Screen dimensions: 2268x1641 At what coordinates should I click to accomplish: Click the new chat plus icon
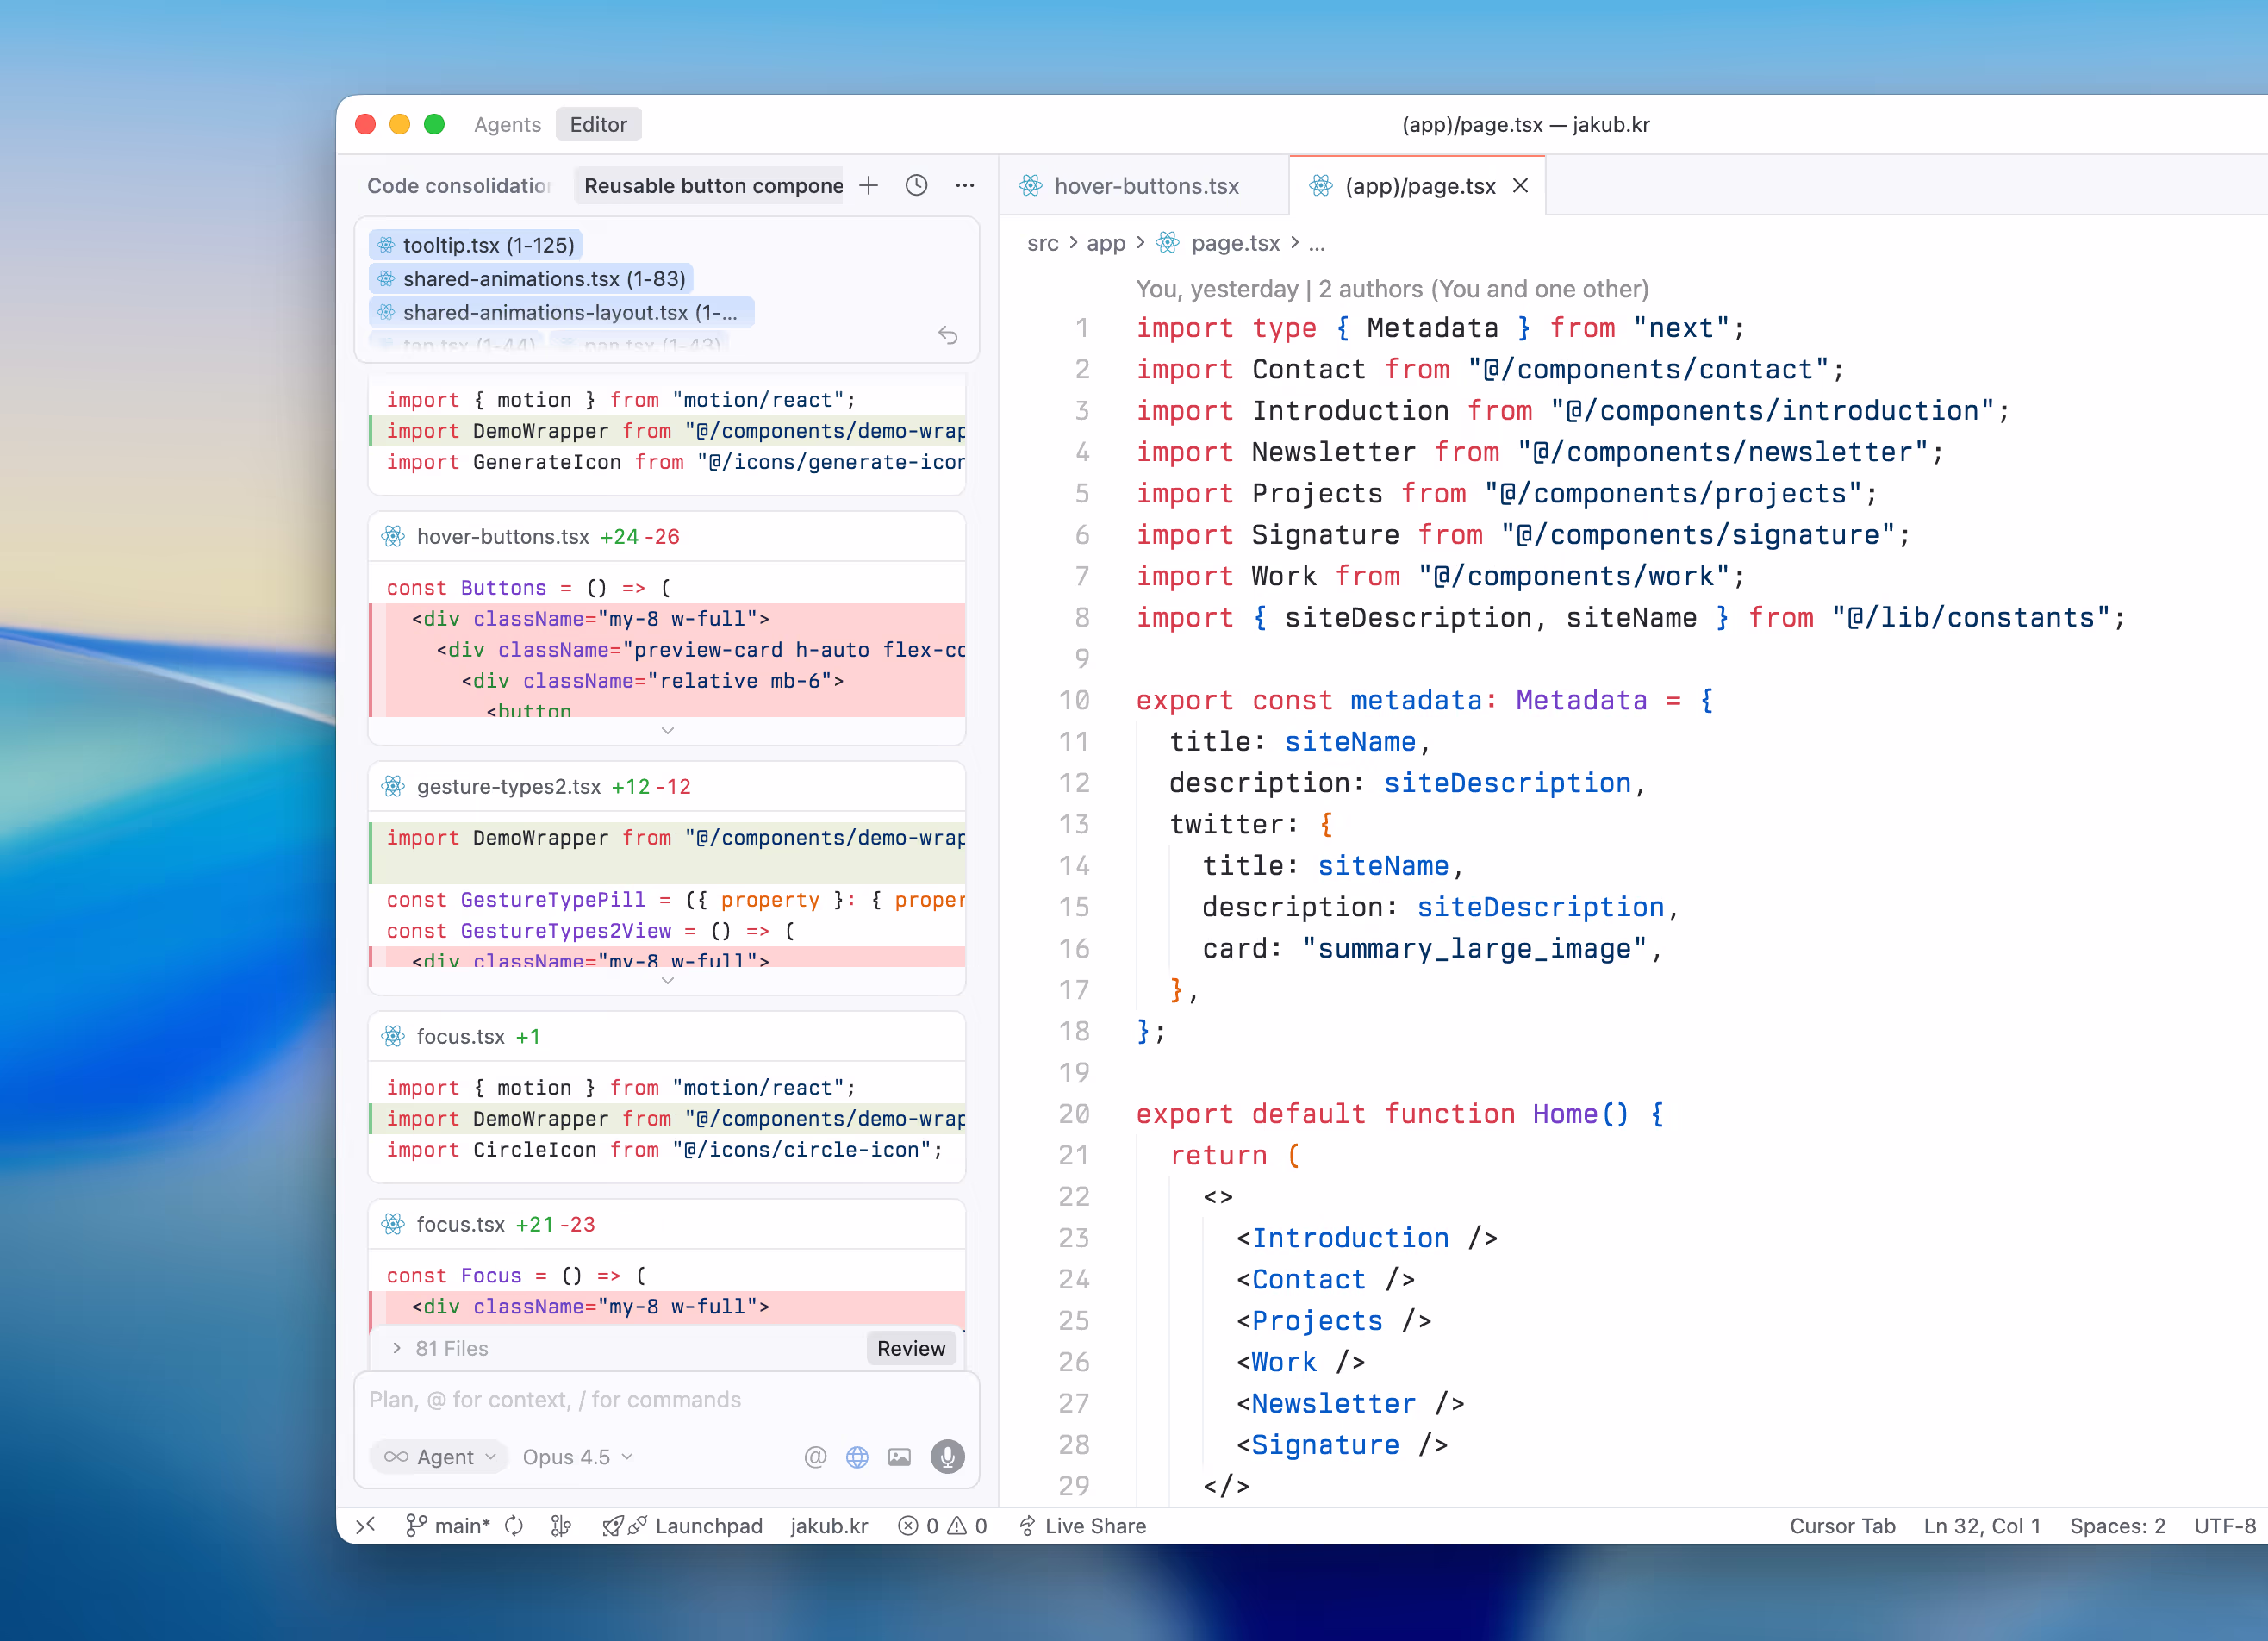click(x=868, y=185)
